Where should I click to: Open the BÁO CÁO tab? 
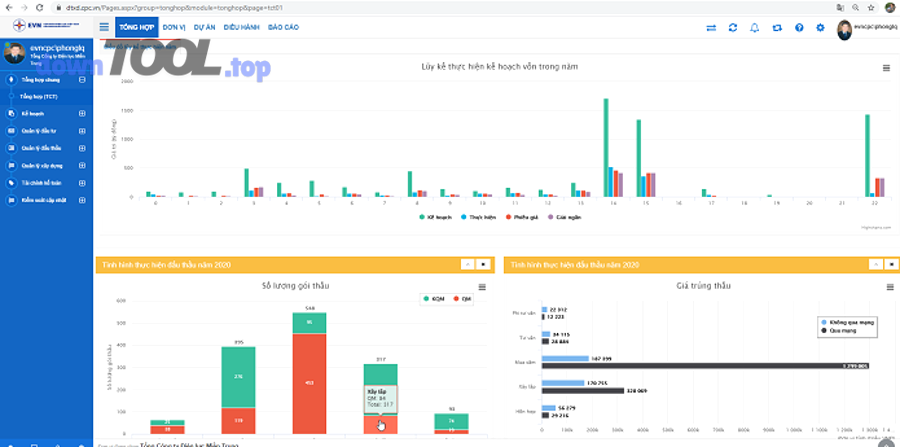pyautogui.click(x=285, y=27)
